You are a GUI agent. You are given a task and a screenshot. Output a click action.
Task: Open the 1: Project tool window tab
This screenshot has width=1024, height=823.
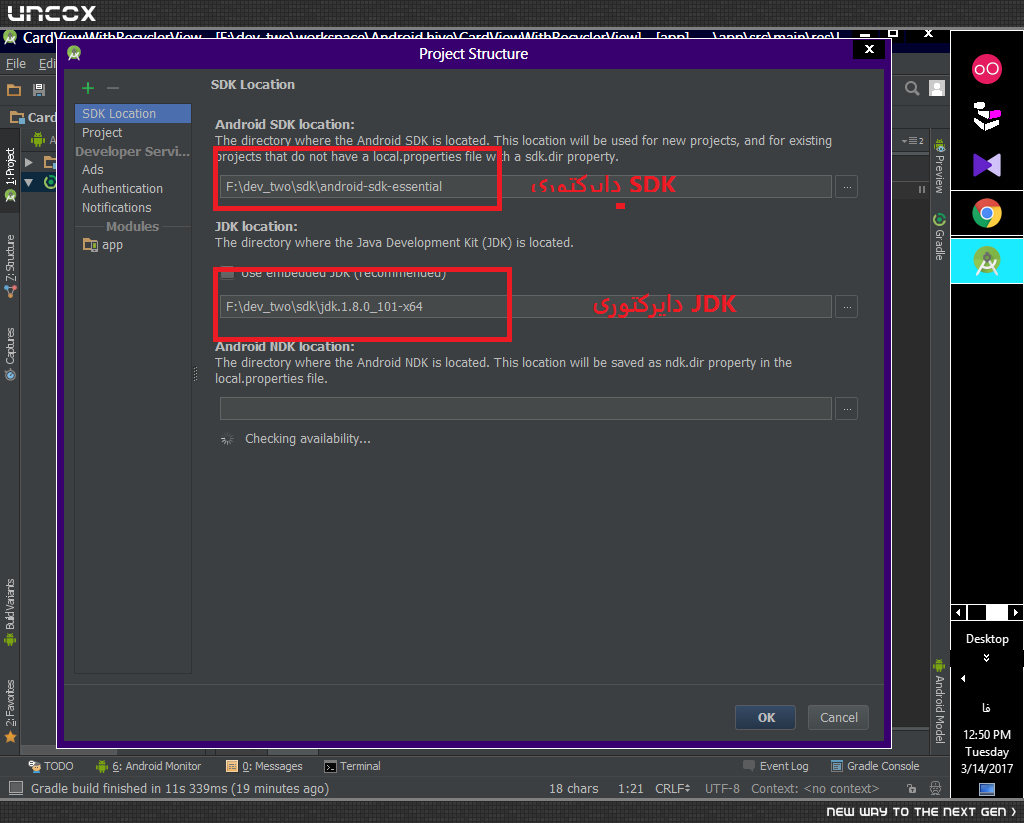(10, 174)
